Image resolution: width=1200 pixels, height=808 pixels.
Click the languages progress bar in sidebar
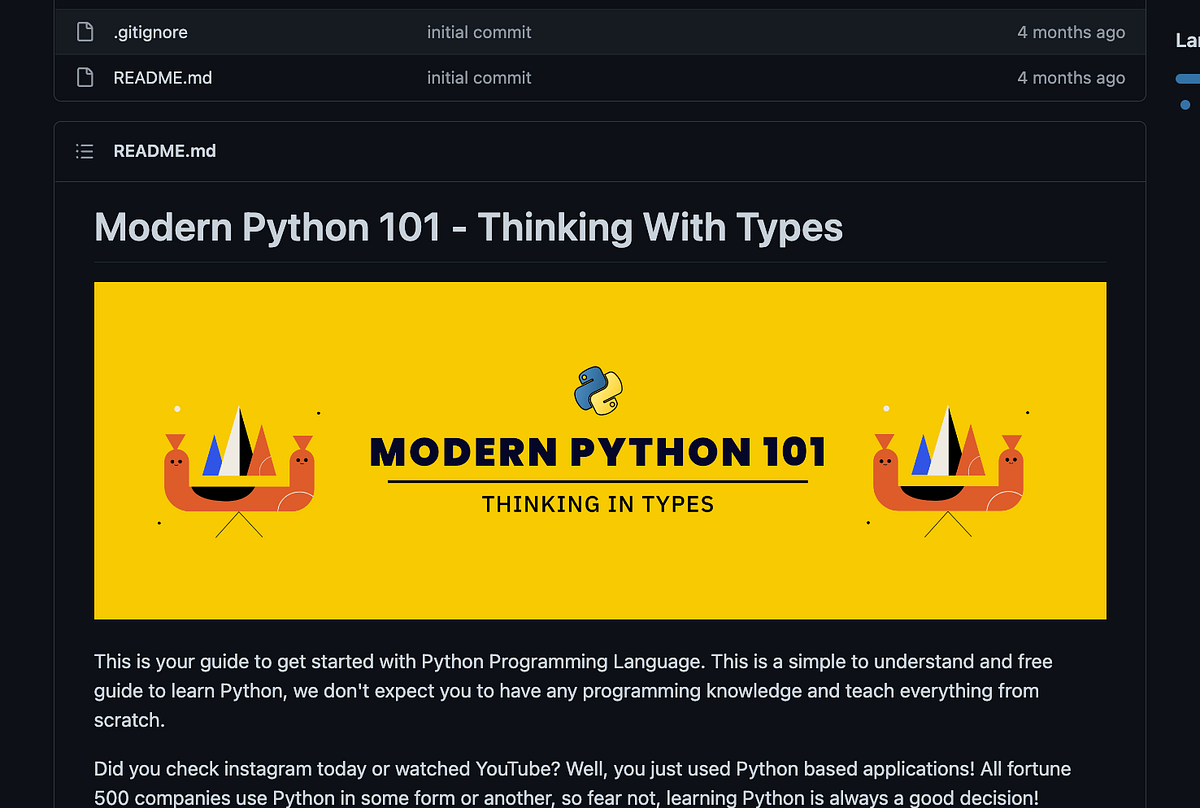coord(1188,78)
